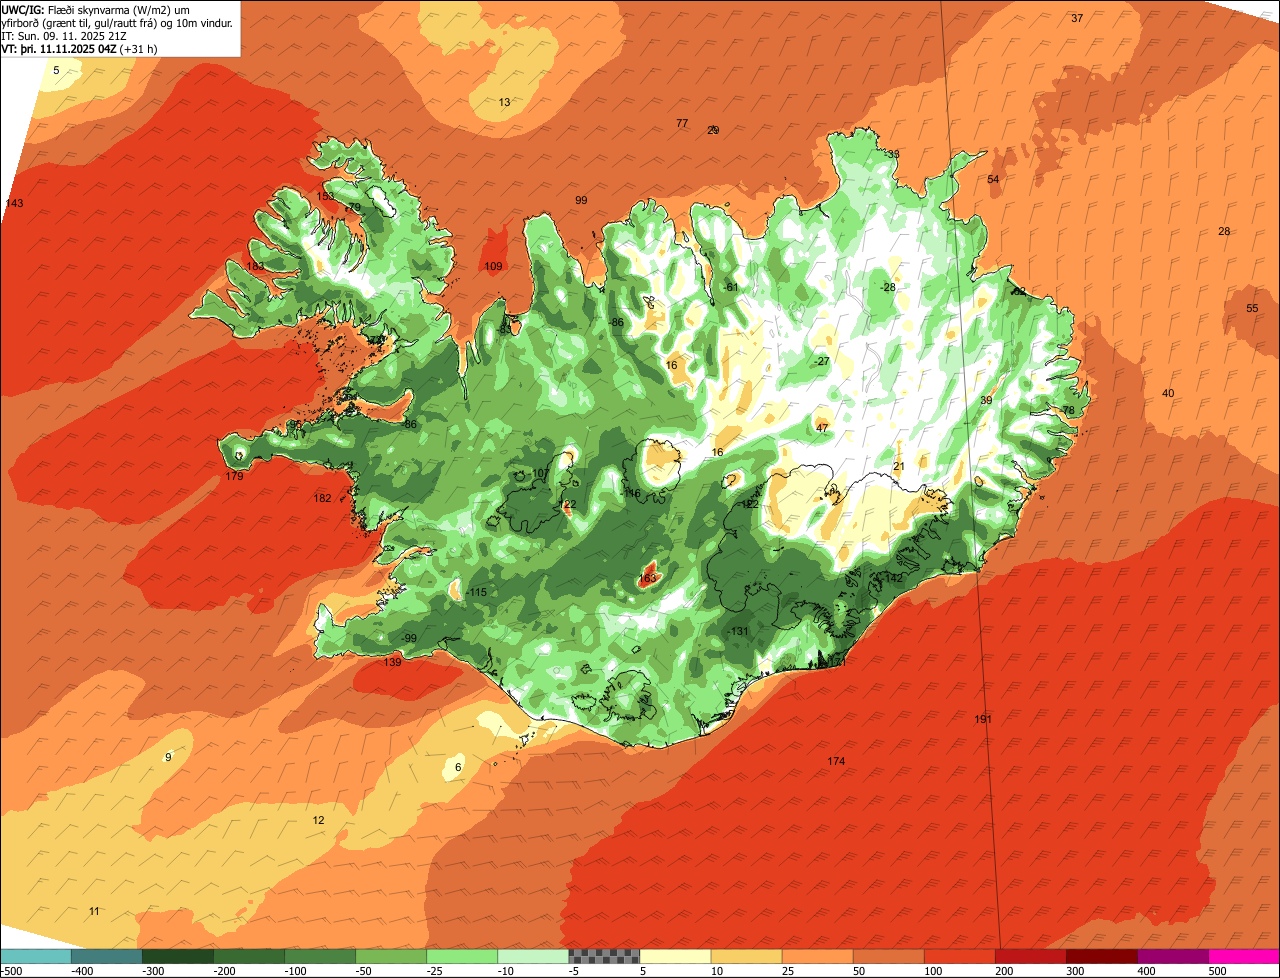Click the legend label '-400'
Screen dimensions: 1280x978
pos(81,971)
